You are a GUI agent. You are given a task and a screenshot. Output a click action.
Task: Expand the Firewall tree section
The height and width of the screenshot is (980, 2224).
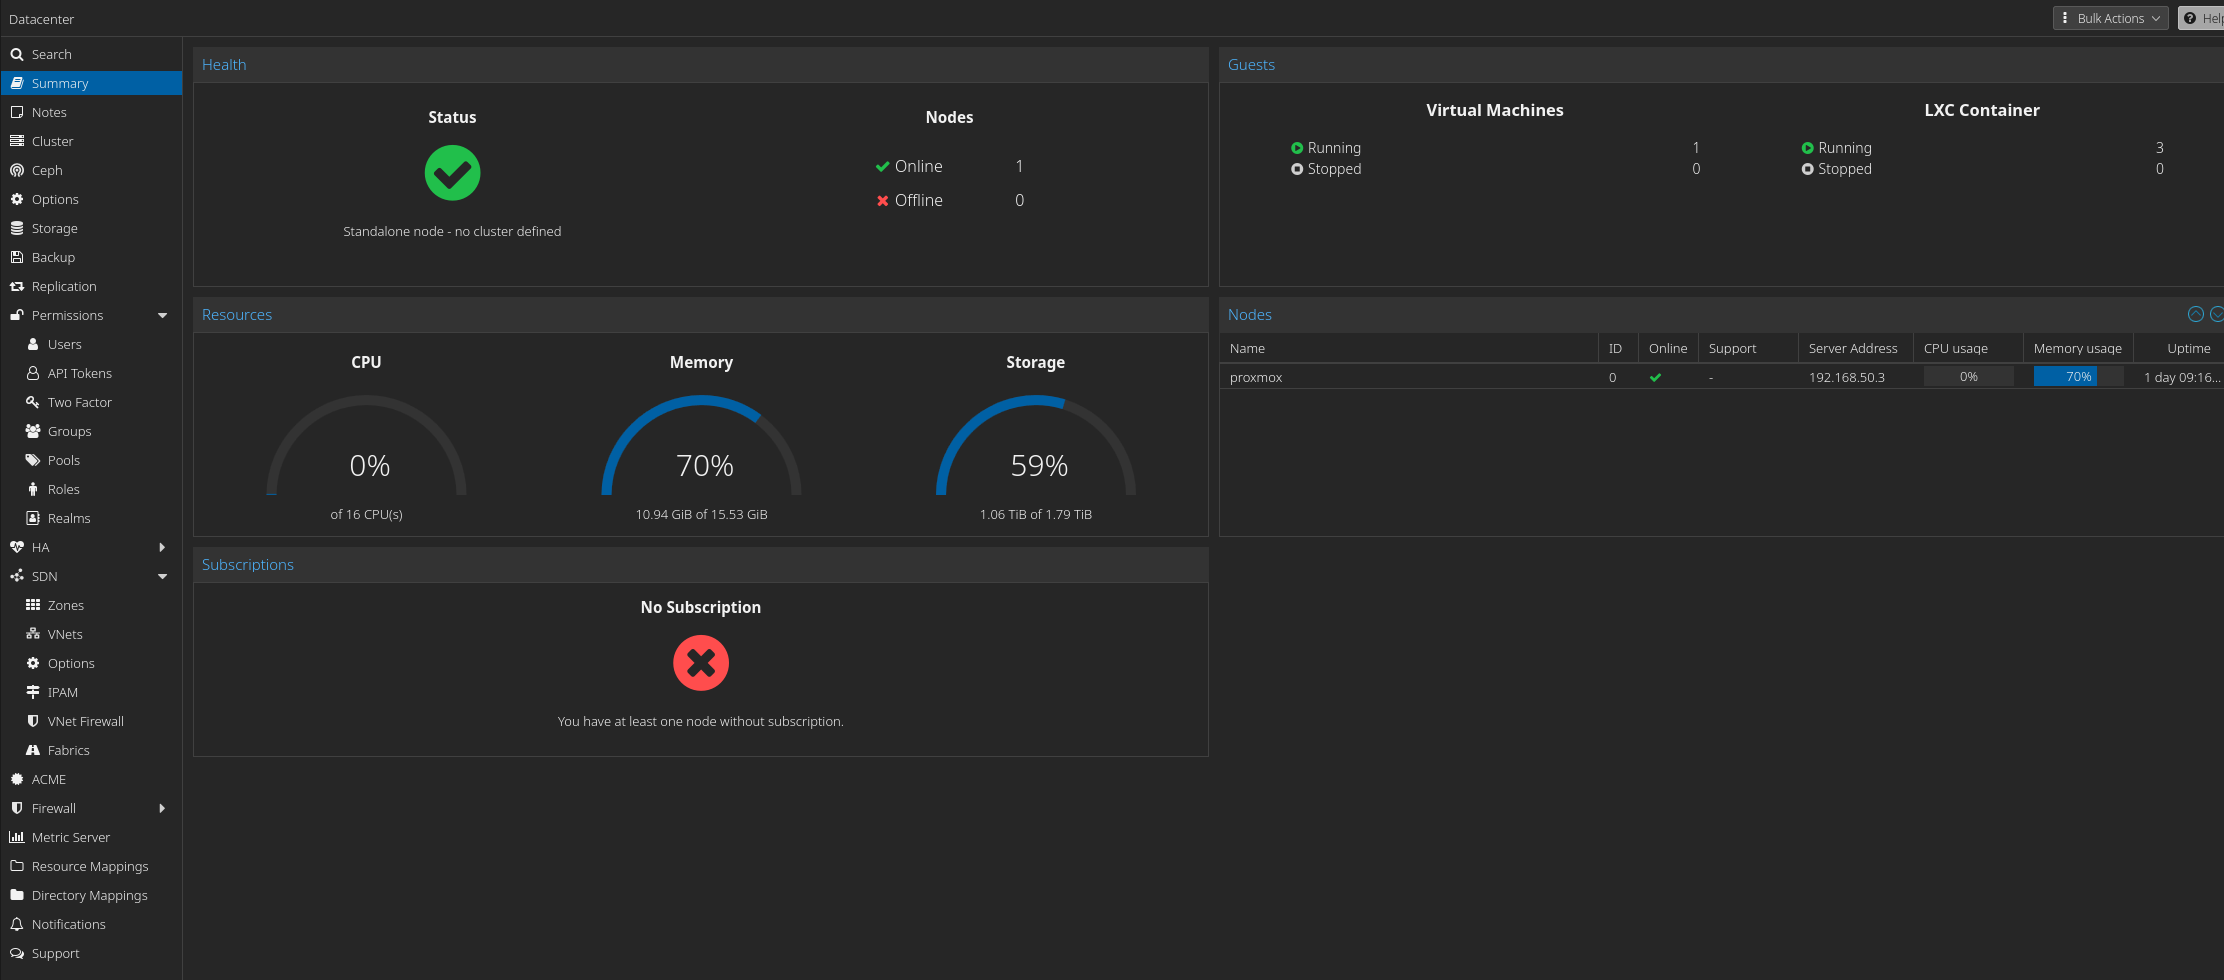coord(162,808)
